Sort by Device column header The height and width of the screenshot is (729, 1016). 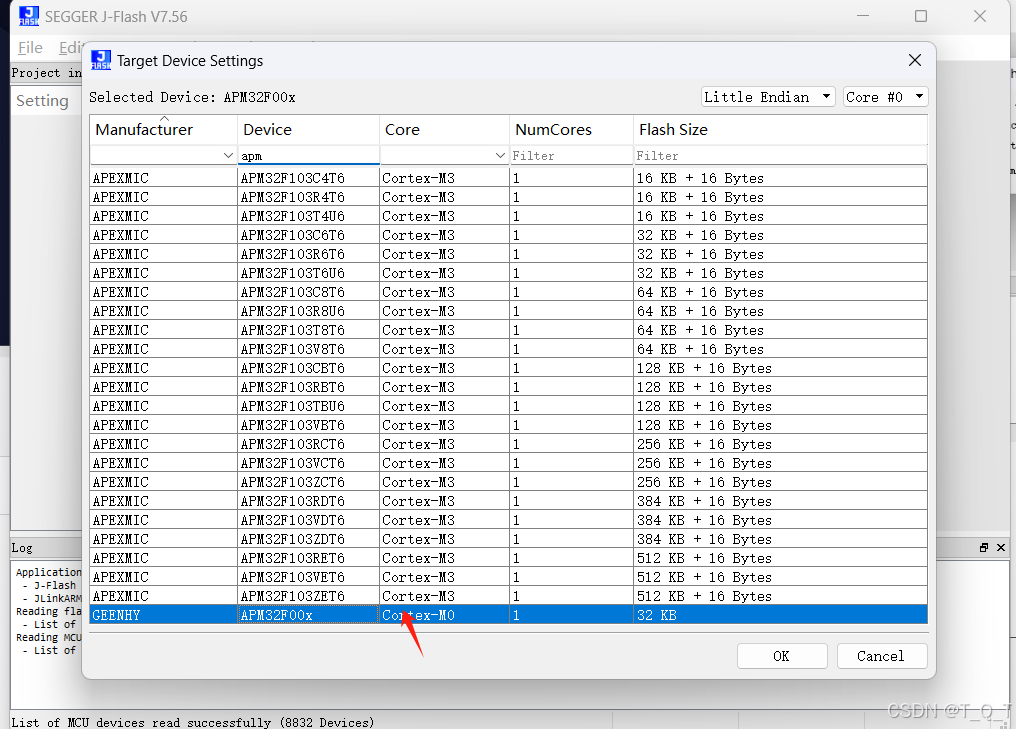(308, 130)
